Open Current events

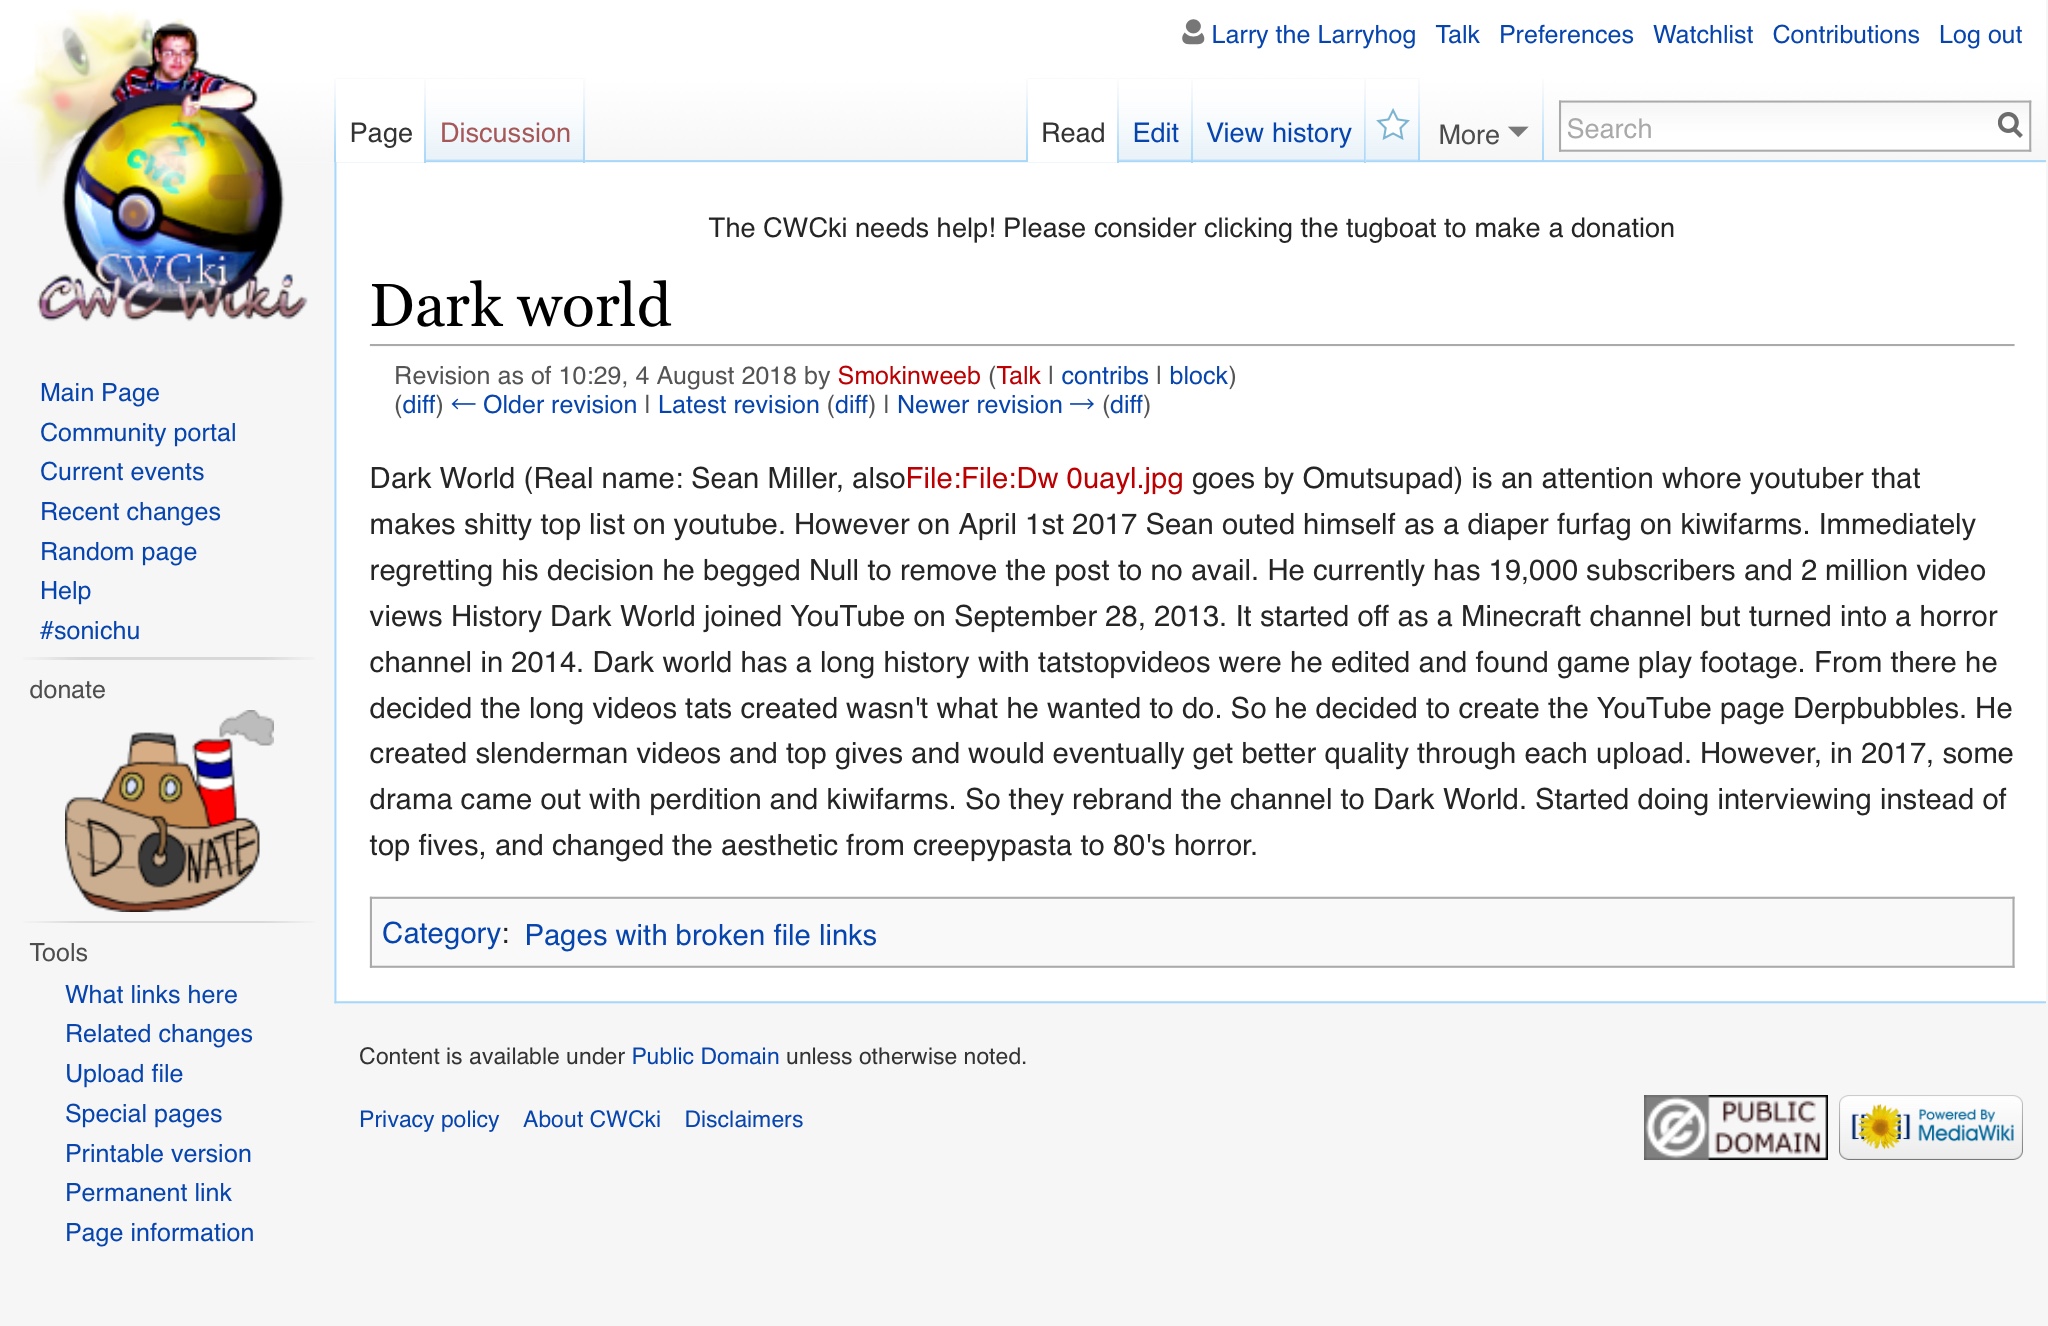tap(122, 472)
